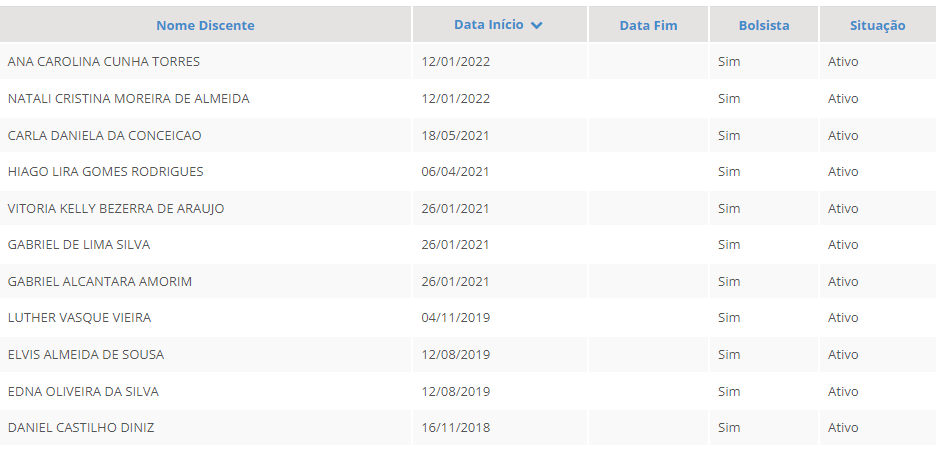
Task: Click on Daniel Castilho Diniz
Action: click(x=81, y=428)
